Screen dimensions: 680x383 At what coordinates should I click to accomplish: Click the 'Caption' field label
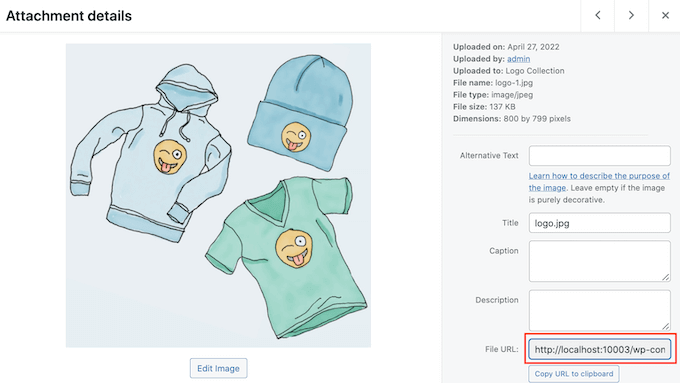click(503, 251)
